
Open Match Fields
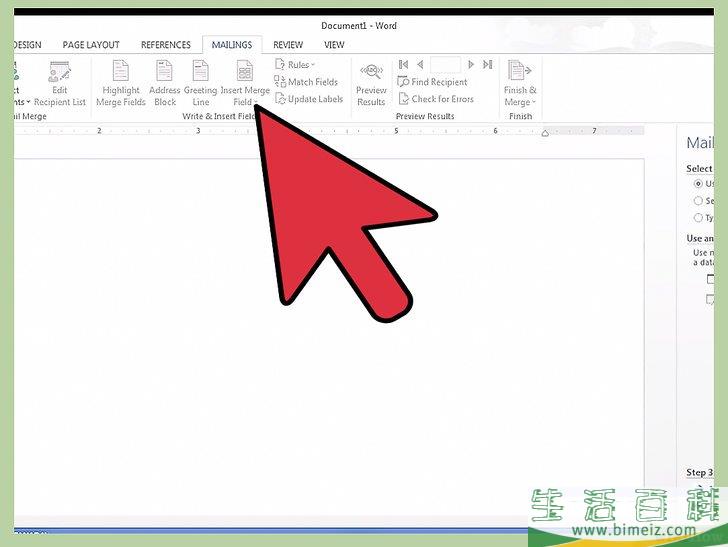[x=306, y=82]
